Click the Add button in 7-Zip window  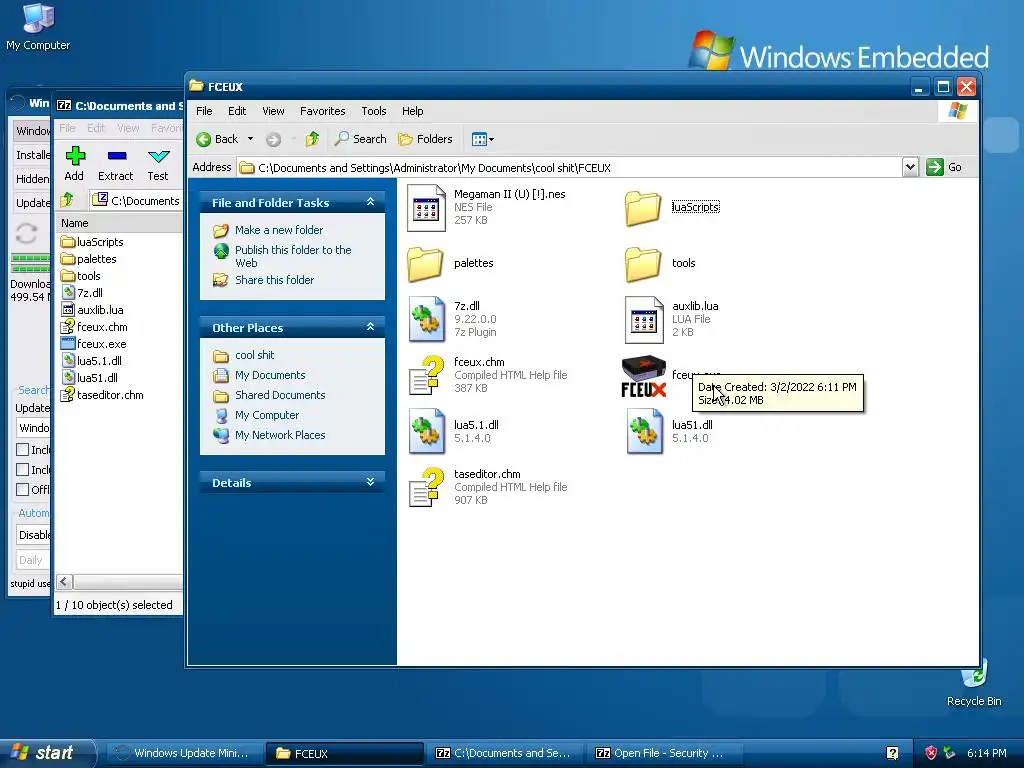[x=74, y=163]
